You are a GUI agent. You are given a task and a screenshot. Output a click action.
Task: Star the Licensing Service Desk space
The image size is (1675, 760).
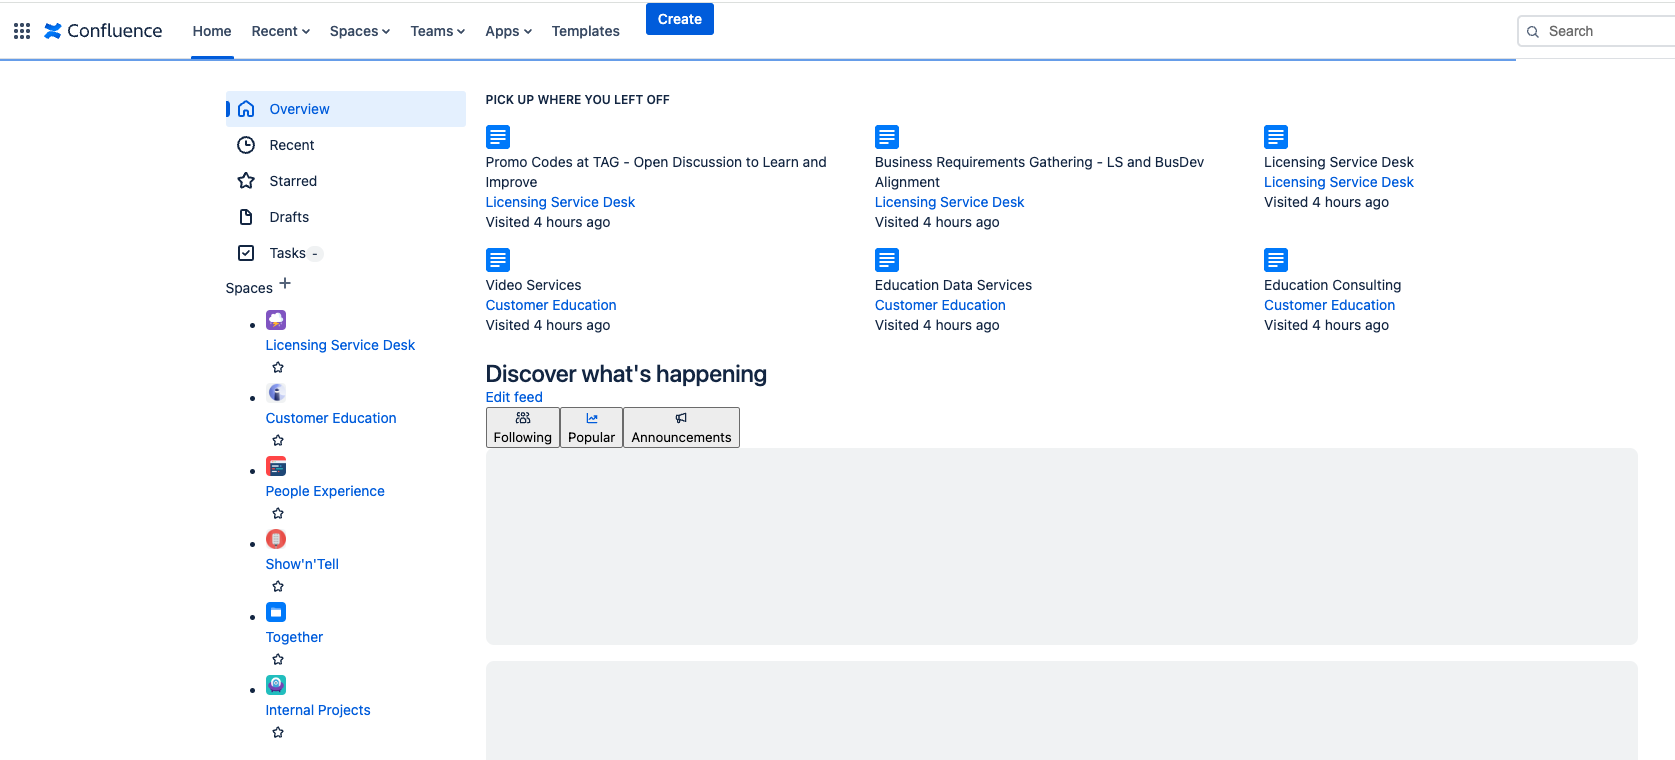278,367
